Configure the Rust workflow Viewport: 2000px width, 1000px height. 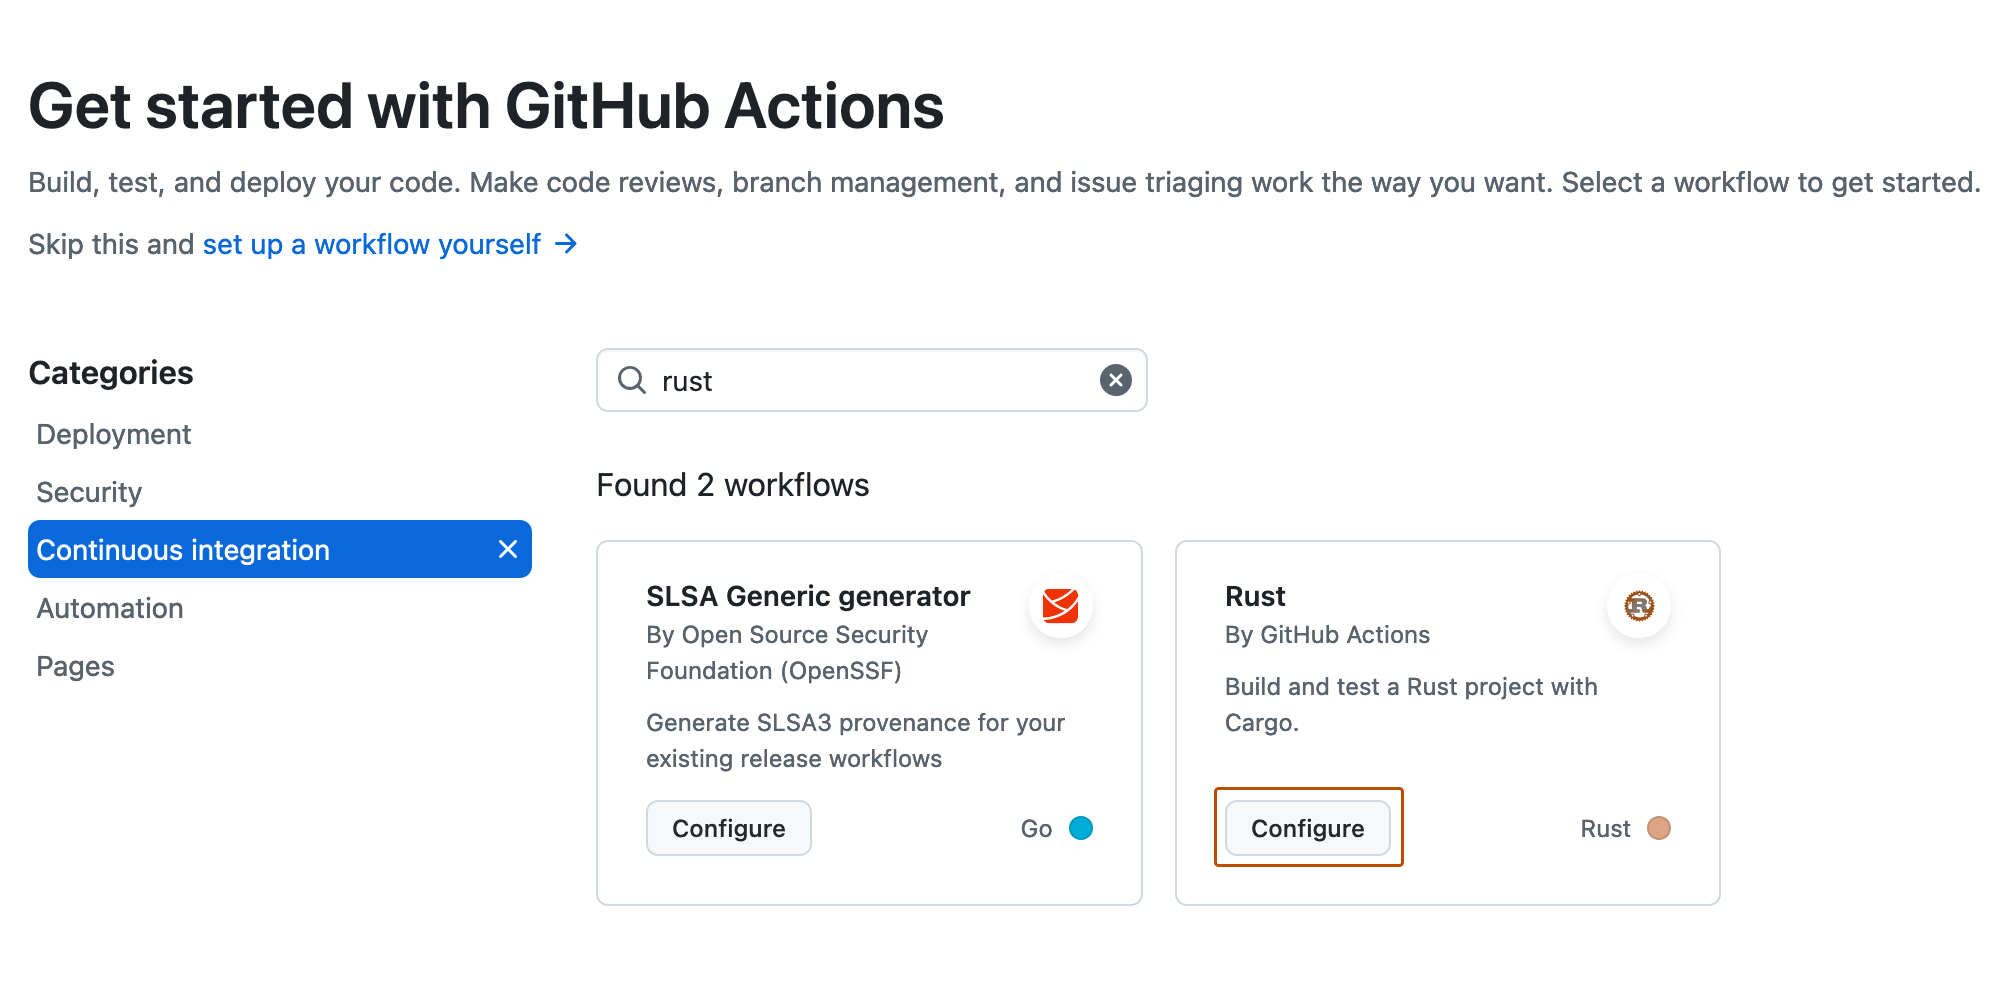[x=1308, y=828]
